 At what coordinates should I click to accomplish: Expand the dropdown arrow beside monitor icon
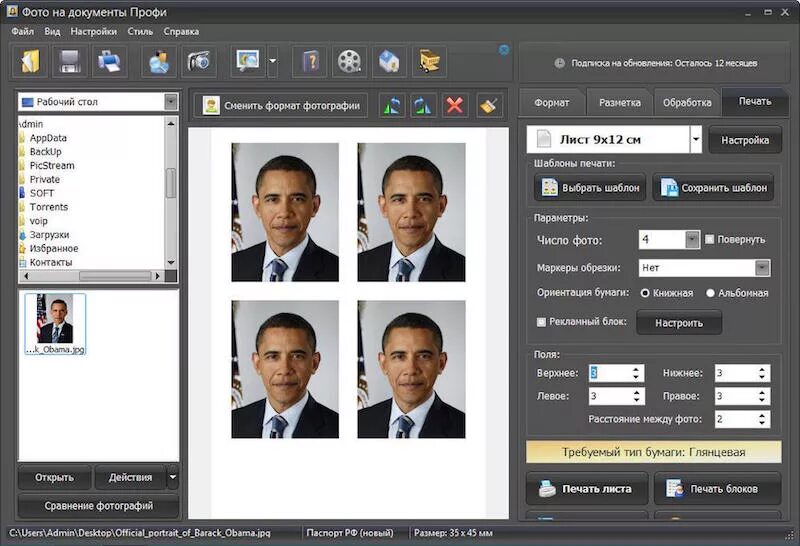pos(273,61)
